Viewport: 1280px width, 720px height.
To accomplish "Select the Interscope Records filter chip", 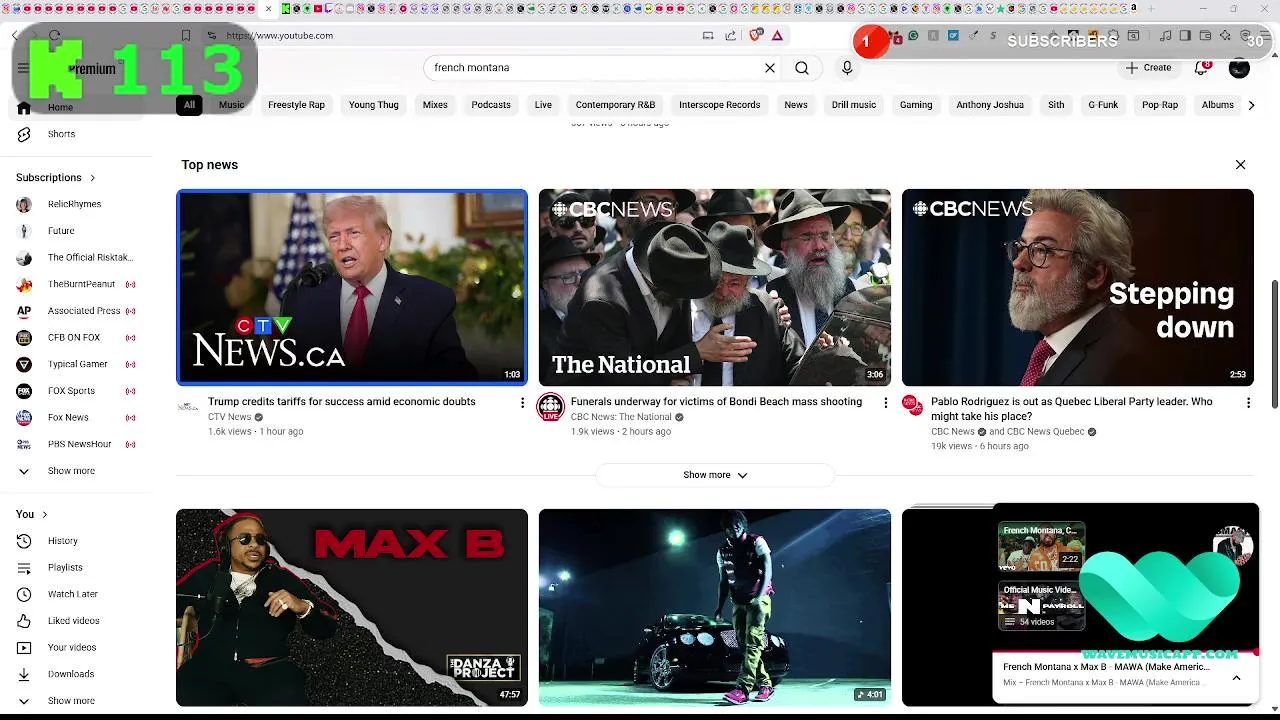I will click(720, 105).
